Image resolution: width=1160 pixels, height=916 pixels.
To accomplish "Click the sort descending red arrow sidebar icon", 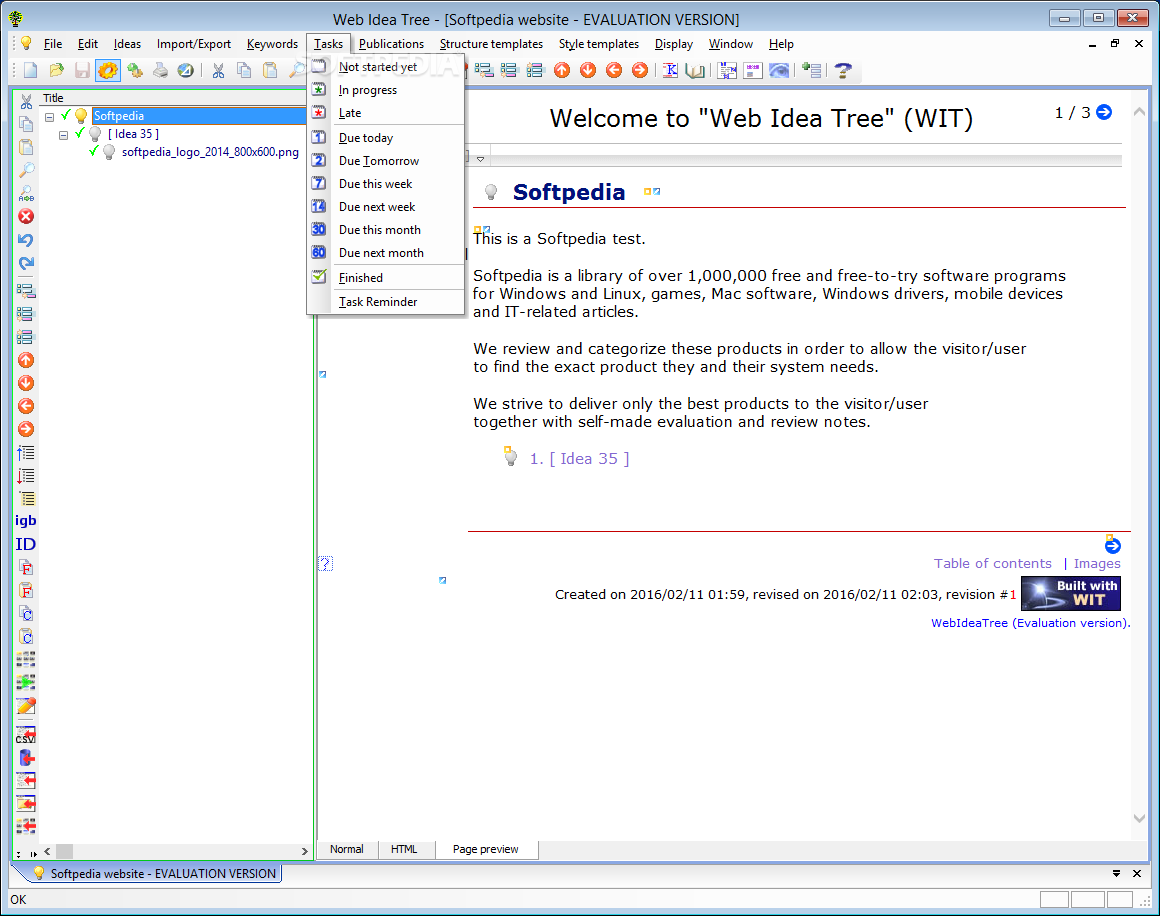I will click(26, 475).
